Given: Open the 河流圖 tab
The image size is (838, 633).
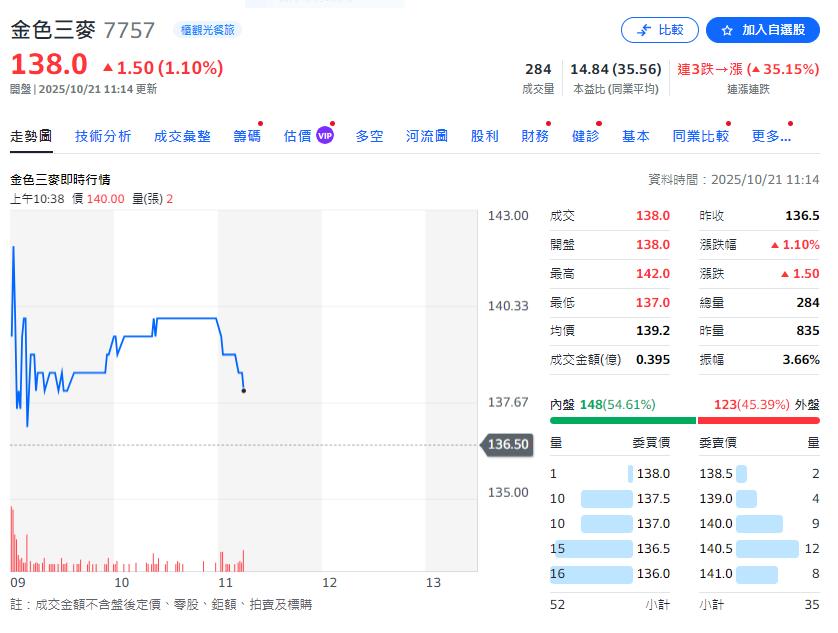Looking at the screenshot, I should 427,136.
